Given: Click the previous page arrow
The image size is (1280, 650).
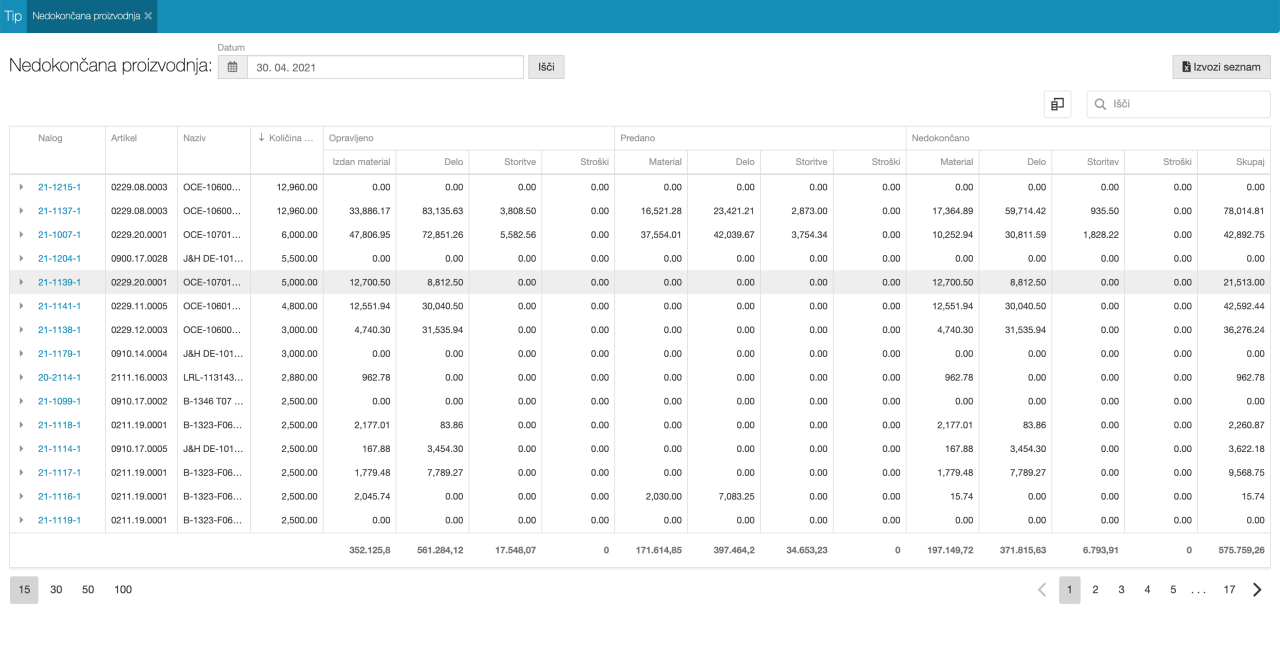Looking at the screenshot, I should [x=1042, y=590].
